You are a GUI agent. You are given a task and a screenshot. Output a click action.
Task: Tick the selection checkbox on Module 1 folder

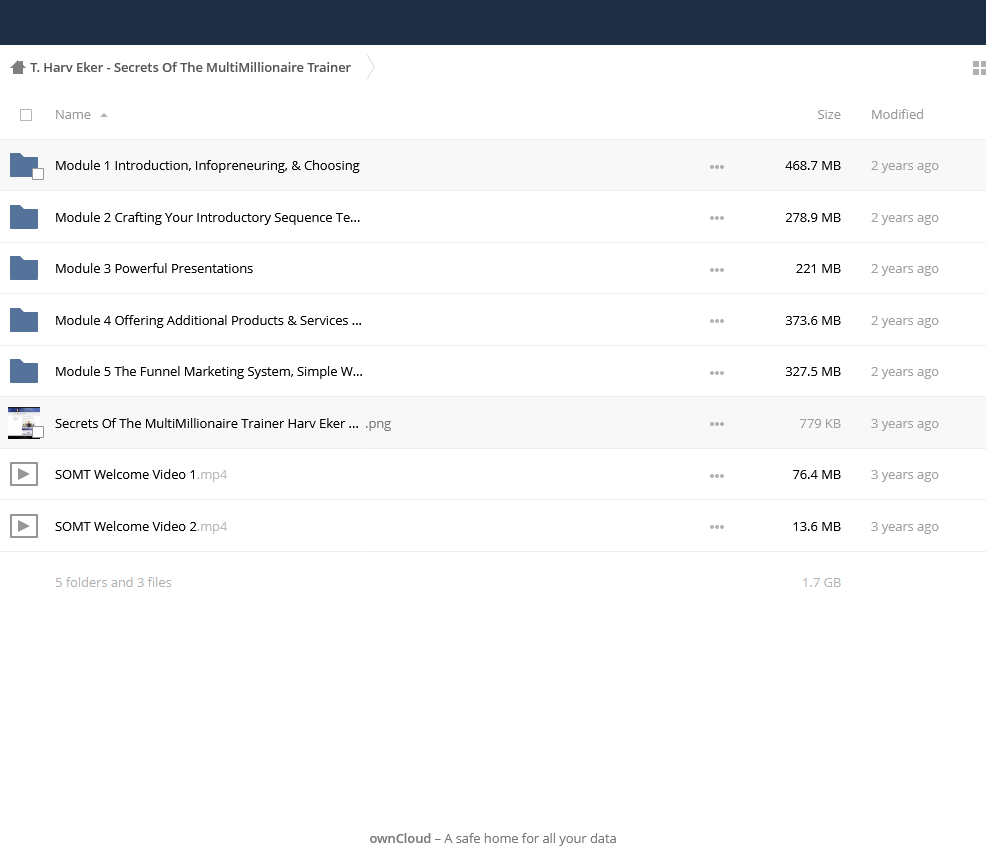click(x=38, y=174)
